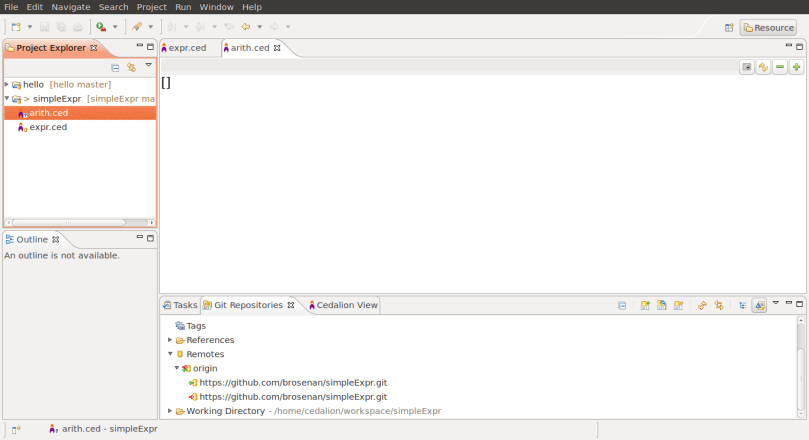809x440 pixels.
Task: Close the Project Explorer view tab
Action: click(93, 48)
